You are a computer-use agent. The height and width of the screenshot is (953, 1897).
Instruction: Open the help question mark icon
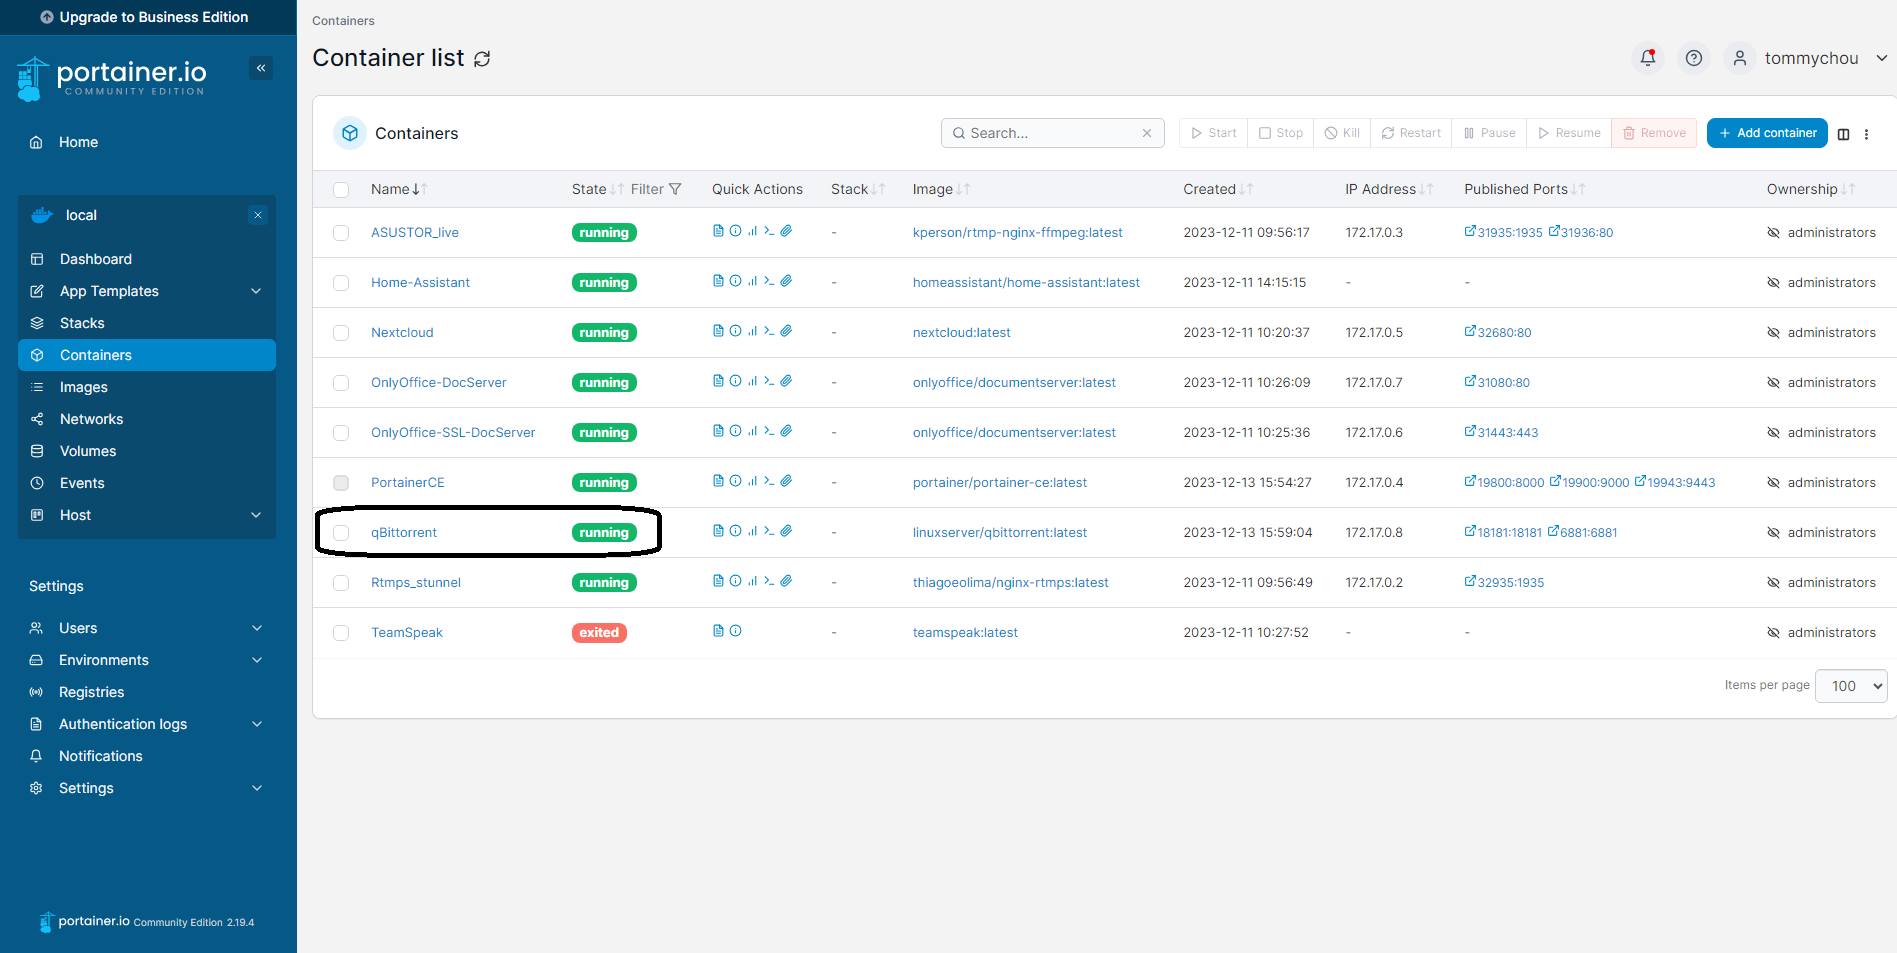coord(1694,58)
